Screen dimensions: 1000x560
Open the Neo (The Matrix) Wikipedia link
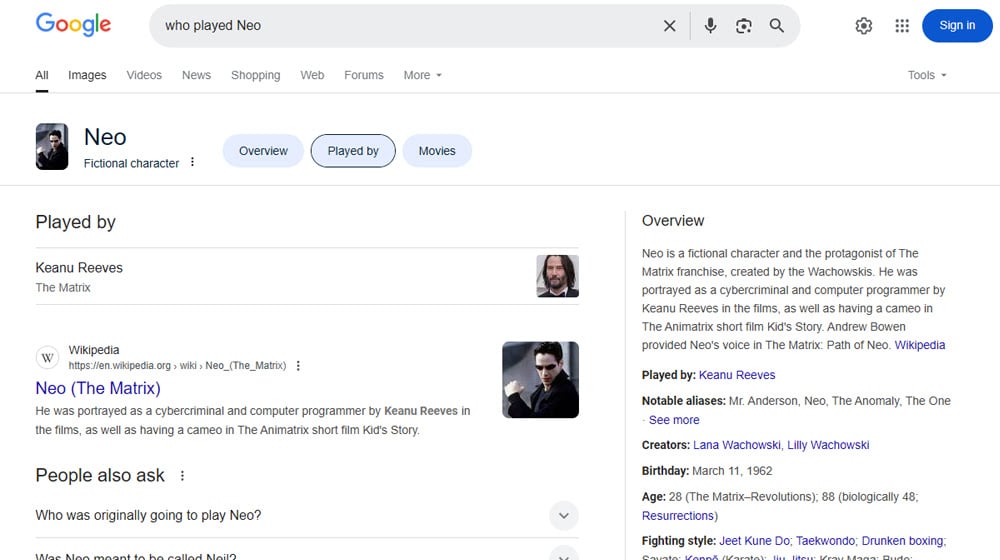click(98, 388)
